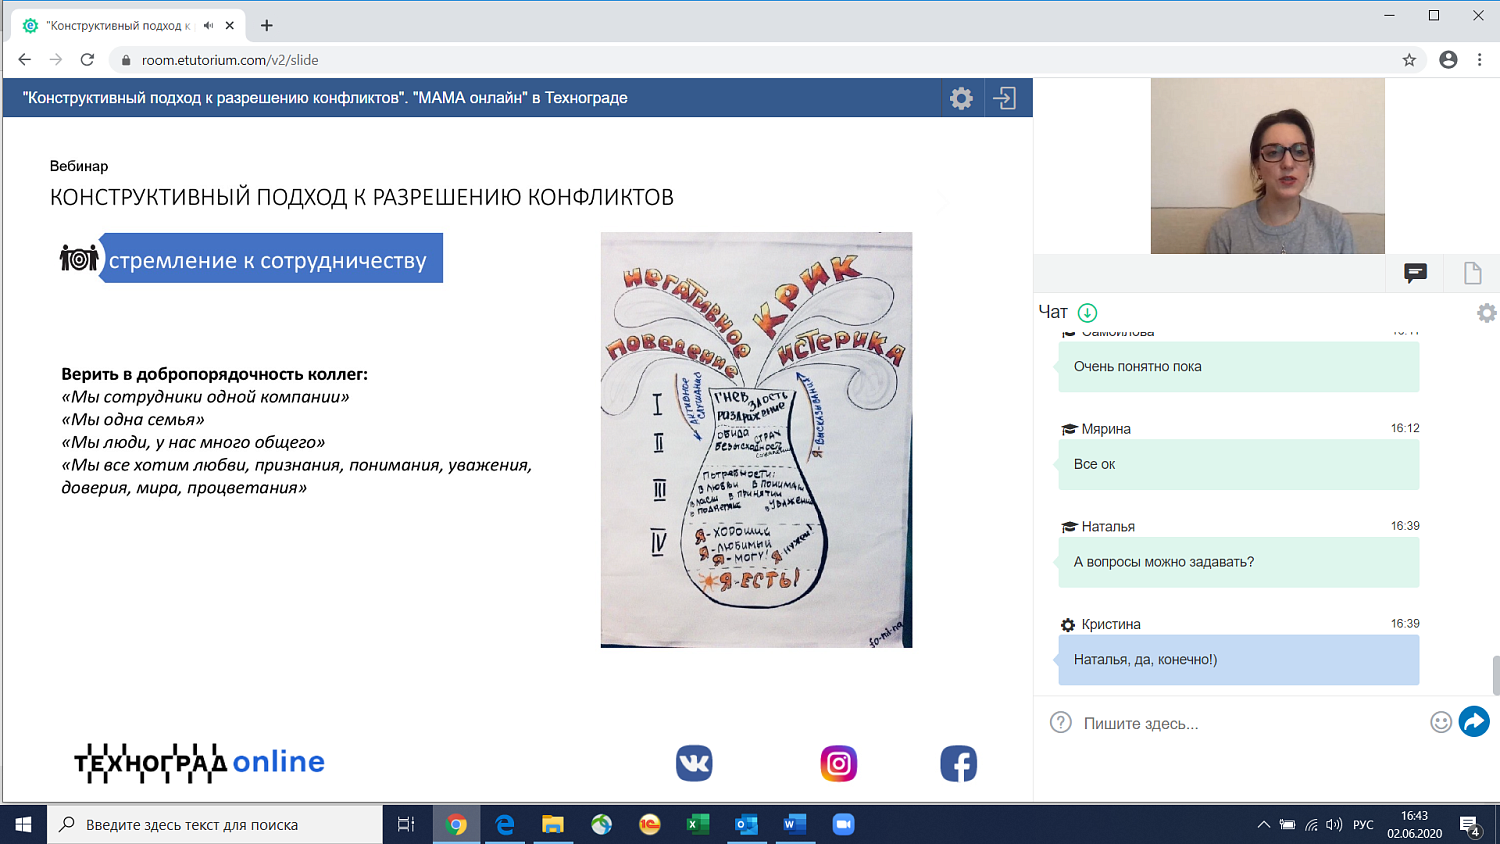Click the text 'Верить в добропорядочность коллег:'
This screenshot has width=1500, height=844.
[x=214, y=374]
